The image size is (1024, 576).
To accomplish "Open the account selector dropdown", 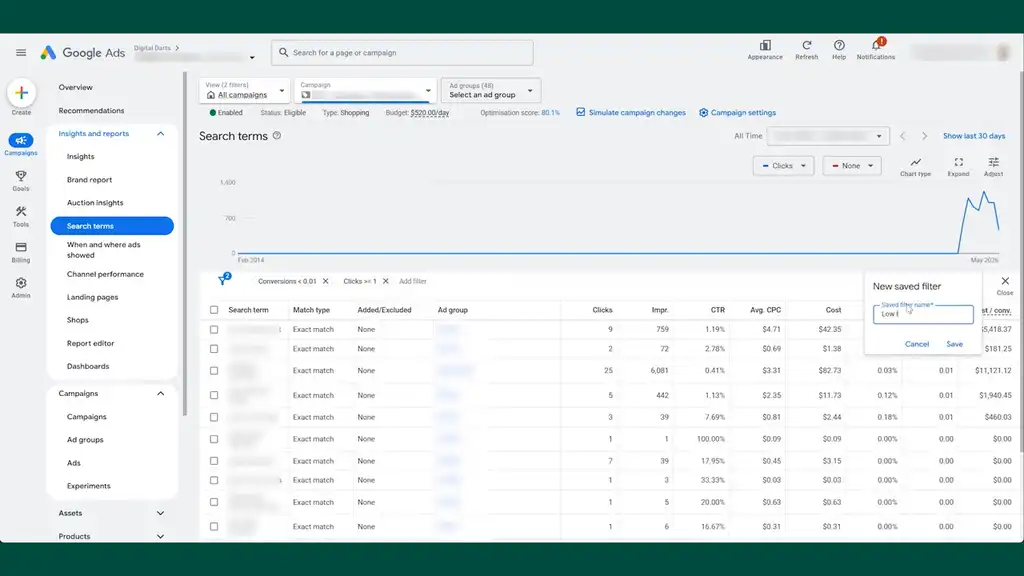I will 252,57.
